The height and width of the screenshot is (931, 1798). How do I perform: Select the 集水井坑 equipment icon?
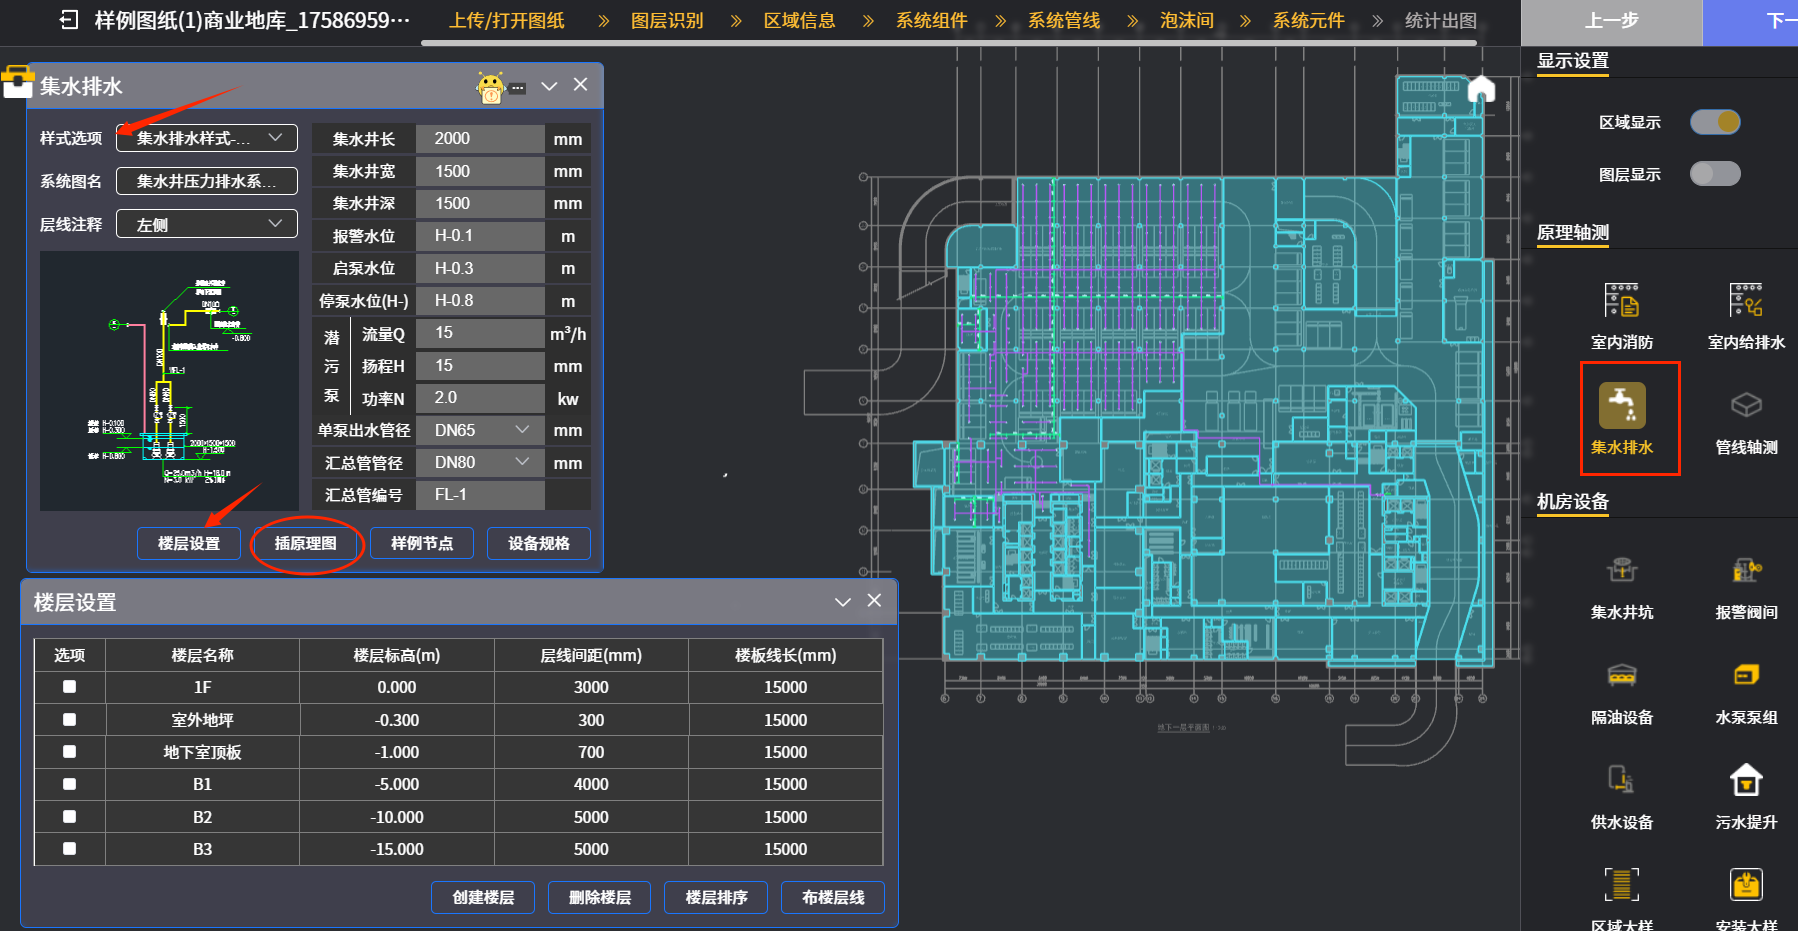(1621, 571)
